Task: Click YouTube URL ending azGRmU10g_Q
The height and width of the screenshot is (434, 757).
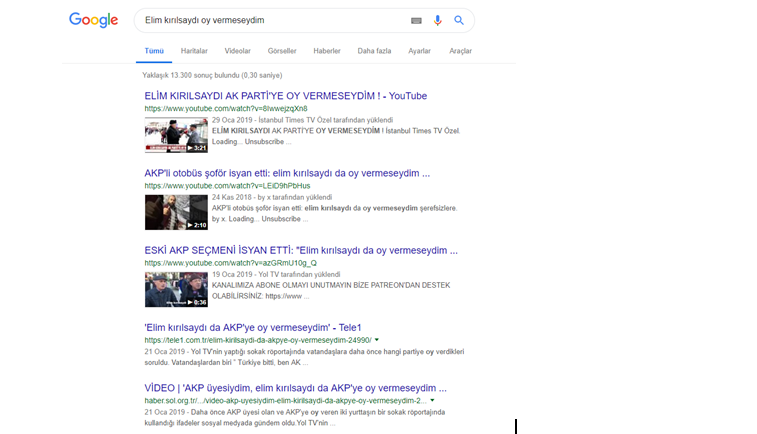Action: click(x=231, y=263)
